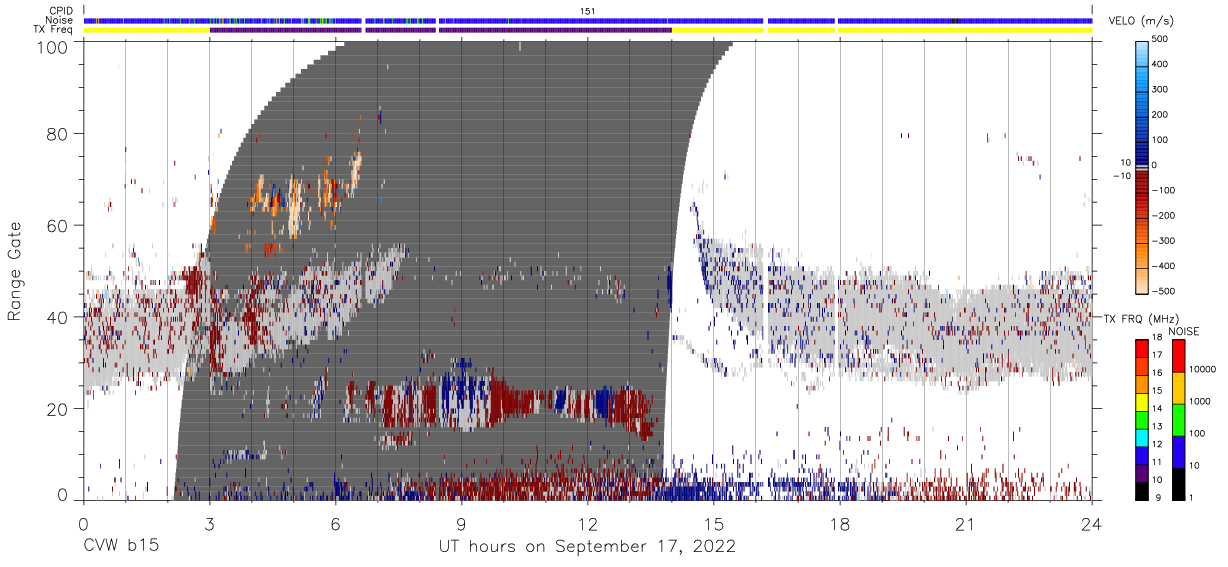1228x567 pixels.
Task: Click the 6 tick on UT hours axis
Action: 335,523
